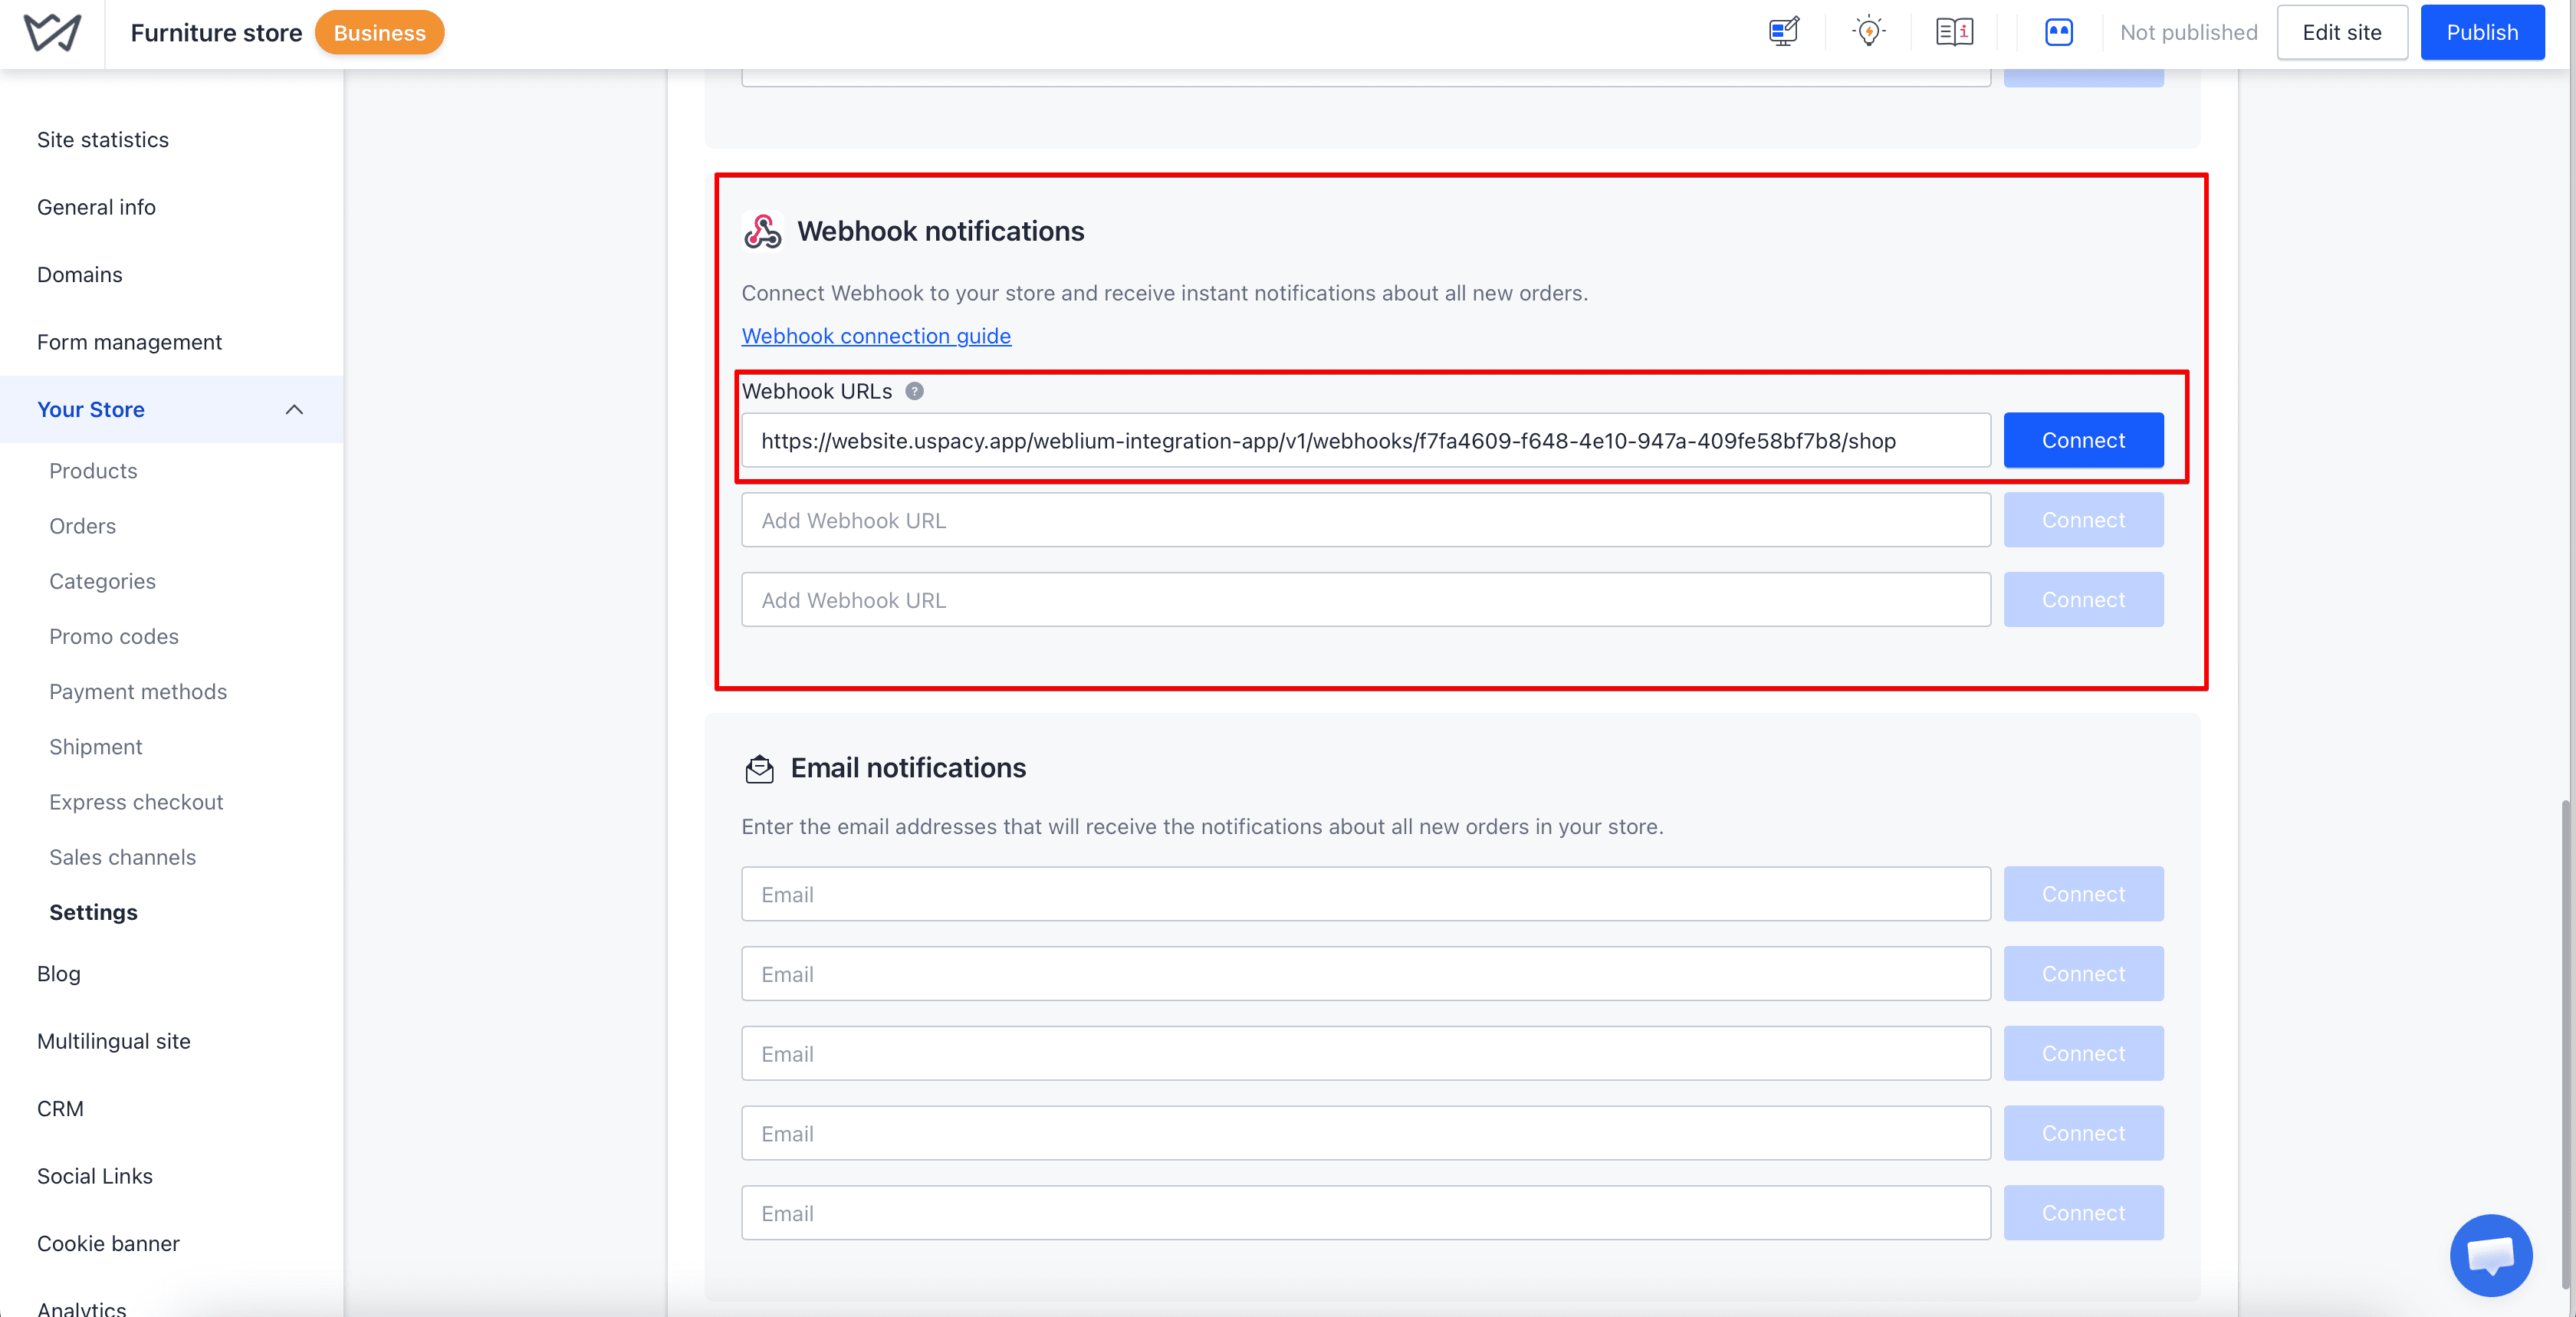Go to Payment methods

click(x=138, y=692)
